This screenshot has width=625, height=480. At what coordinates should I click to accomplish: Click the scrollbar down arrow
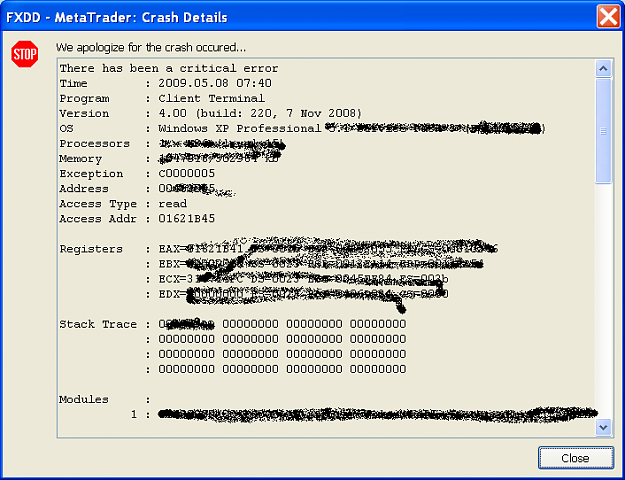603,427
